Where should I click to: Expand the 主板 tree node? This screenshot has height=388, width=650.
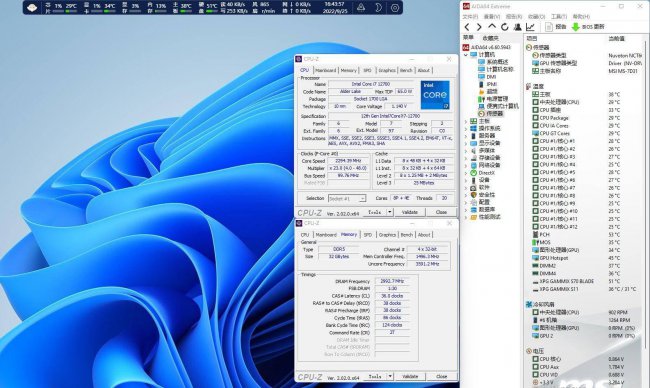tap(466, 121)
